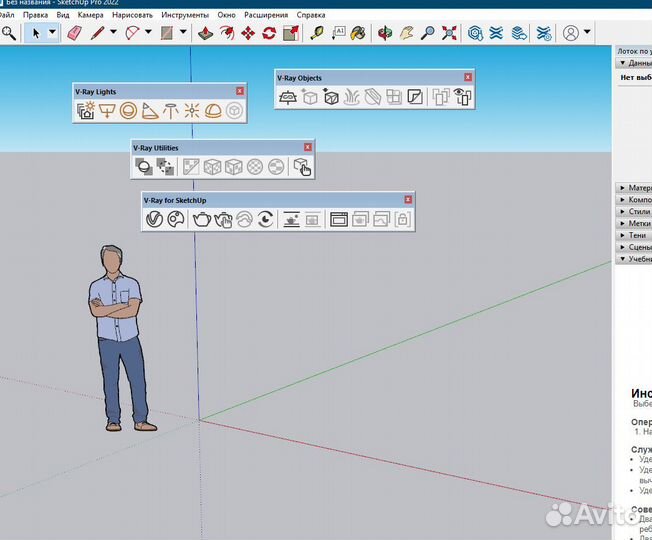652x540 pixels.
Task: Expand the Материалы tray panel
Action: (634, 188)
